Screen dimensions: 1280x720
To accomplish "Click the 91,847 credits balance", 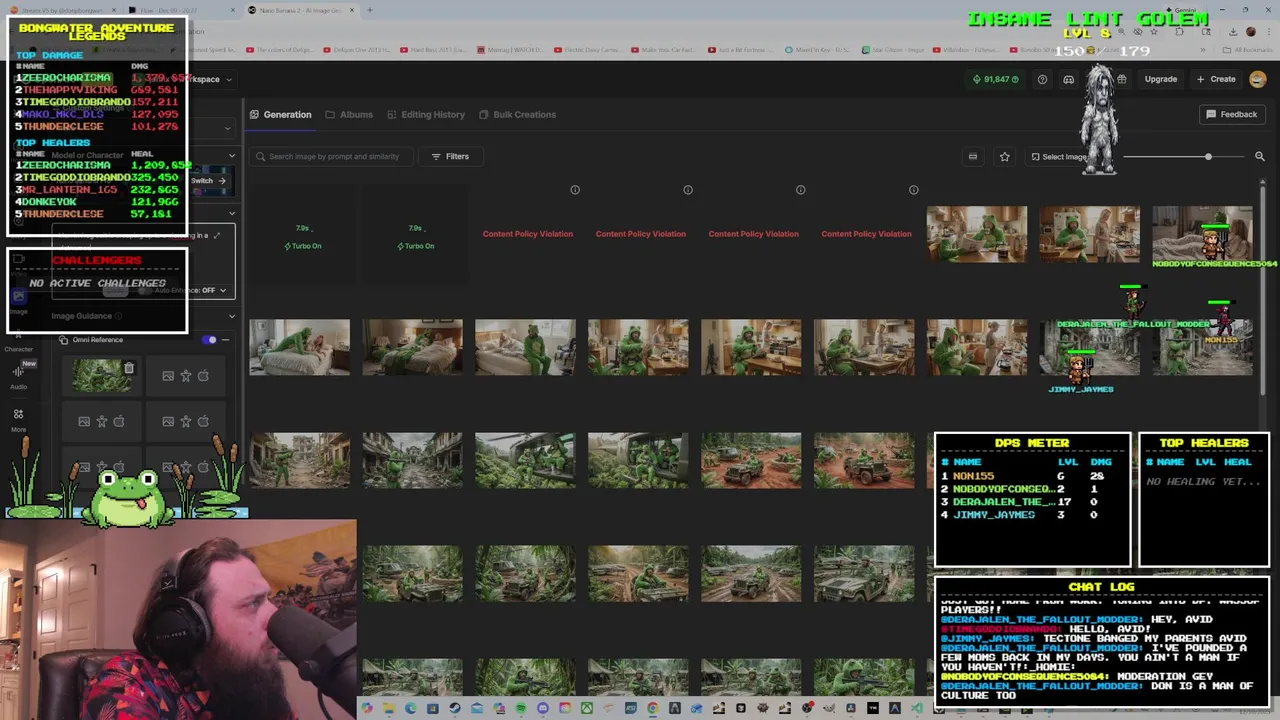I will coord(996,79).
